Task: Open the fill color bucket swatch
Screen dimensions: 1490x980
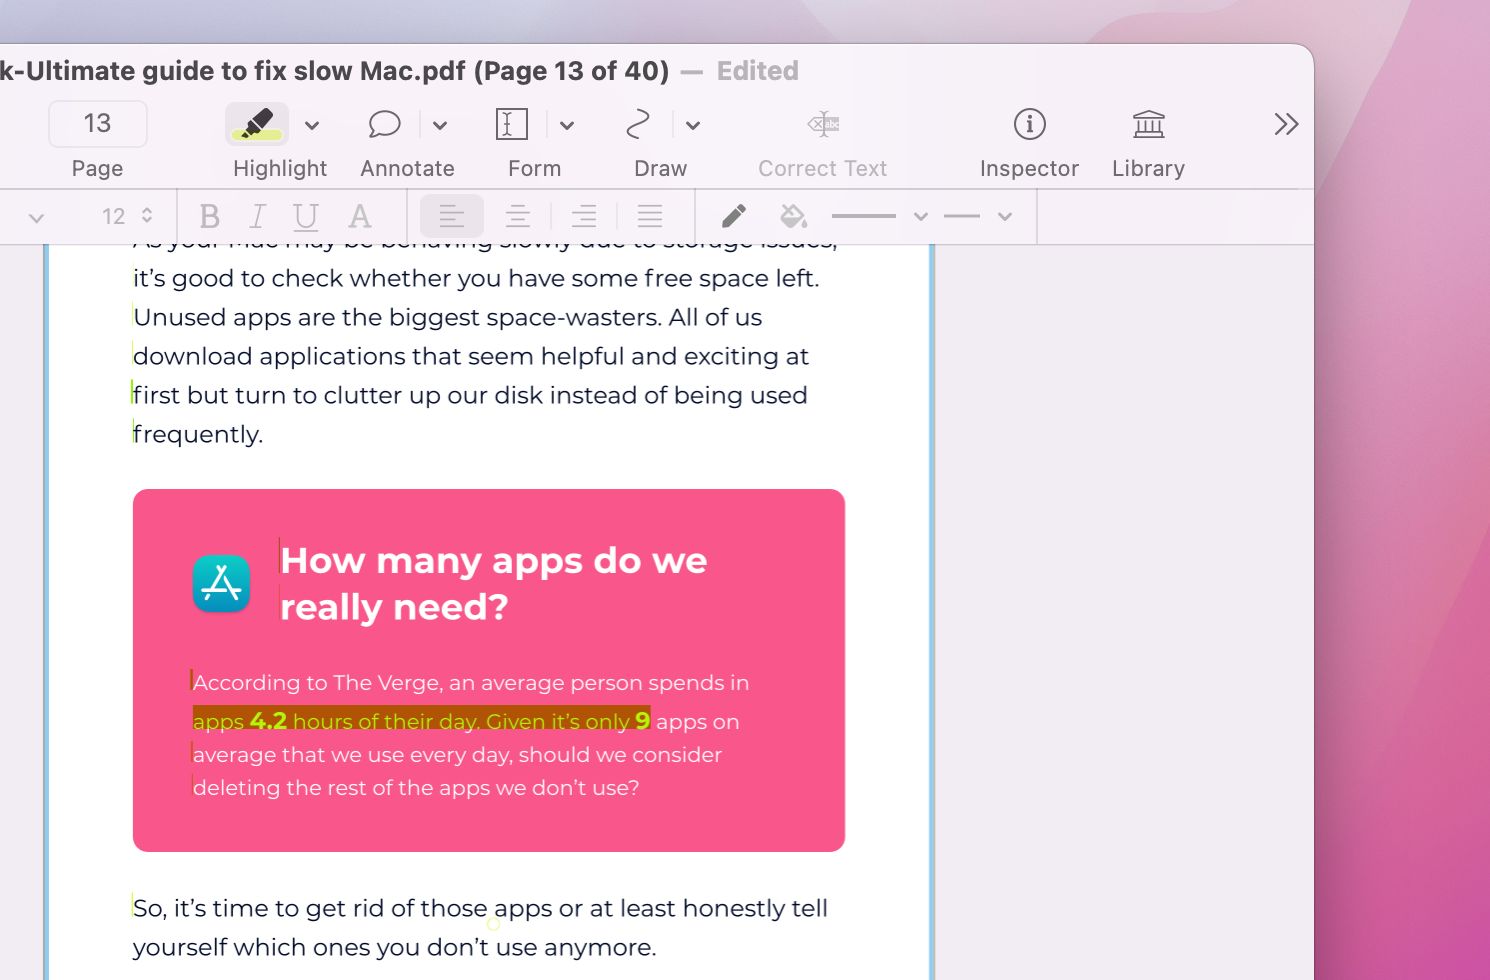Action: click(793, 216)
